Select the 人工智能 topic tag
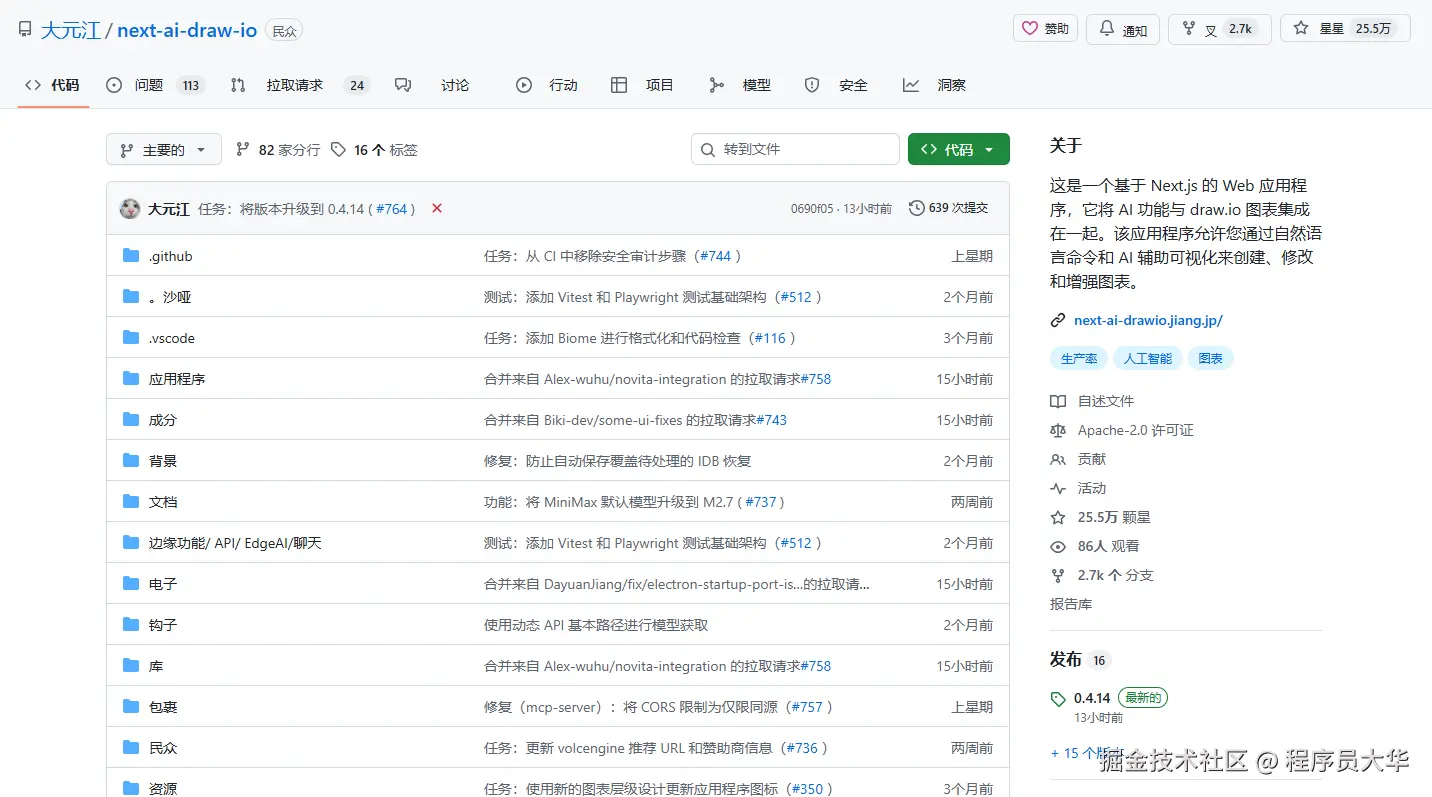The image size is (1432, 797). point(1147,358)
